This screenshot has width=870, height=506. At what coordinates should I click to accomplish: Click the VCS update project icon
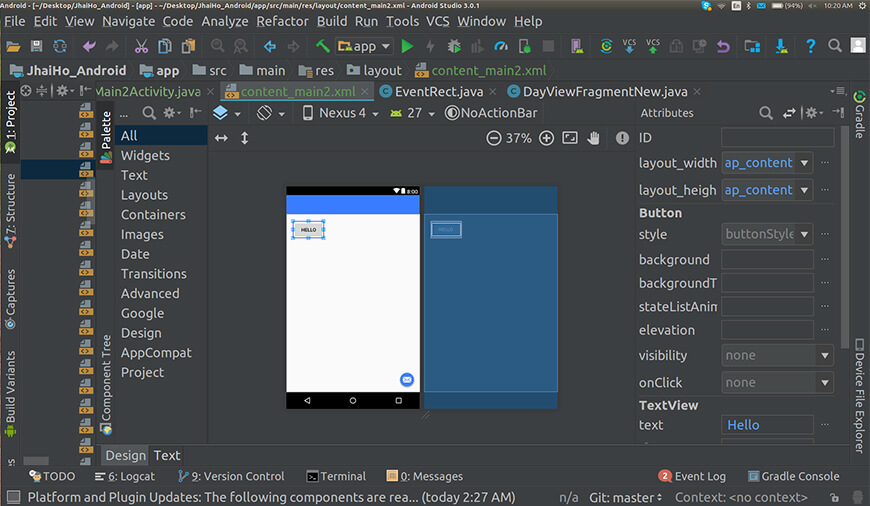(629, 46)
